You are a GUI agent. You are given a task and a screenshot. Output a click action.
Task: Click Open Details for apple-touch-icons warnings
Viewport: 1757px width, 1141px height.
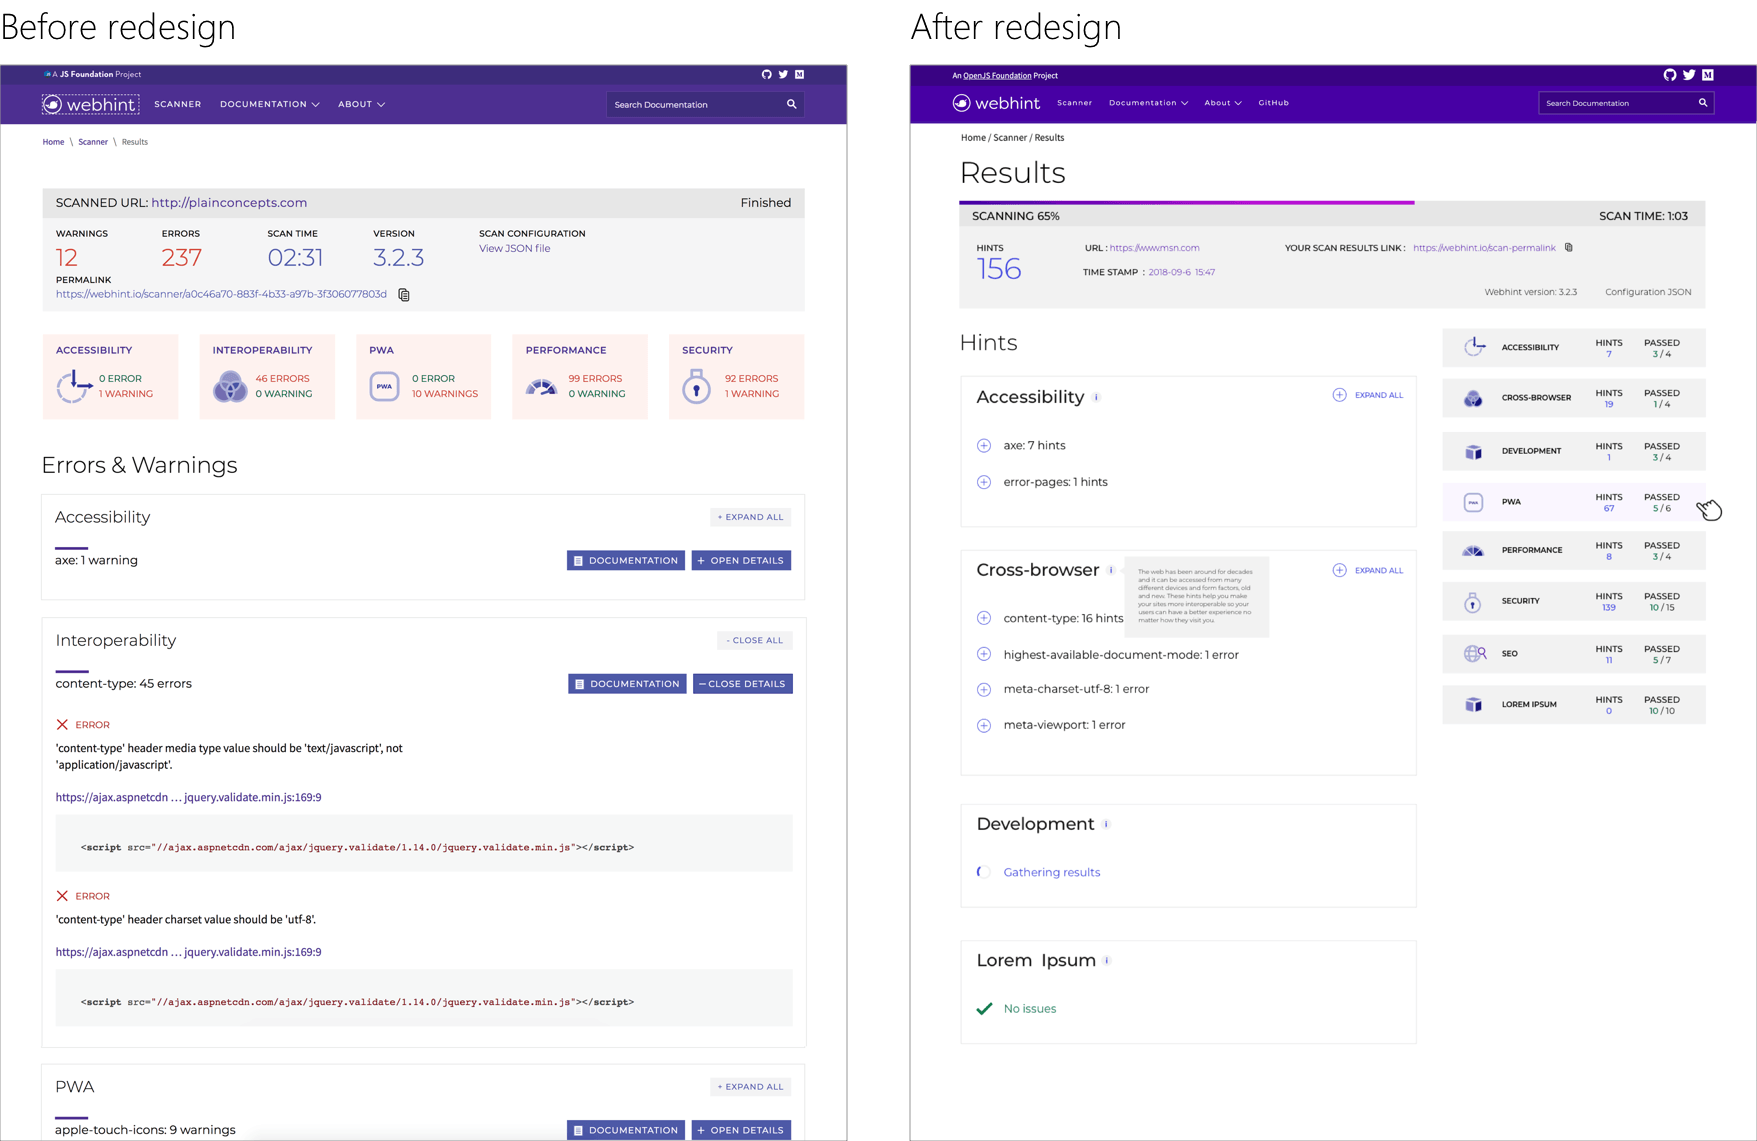741,1130
